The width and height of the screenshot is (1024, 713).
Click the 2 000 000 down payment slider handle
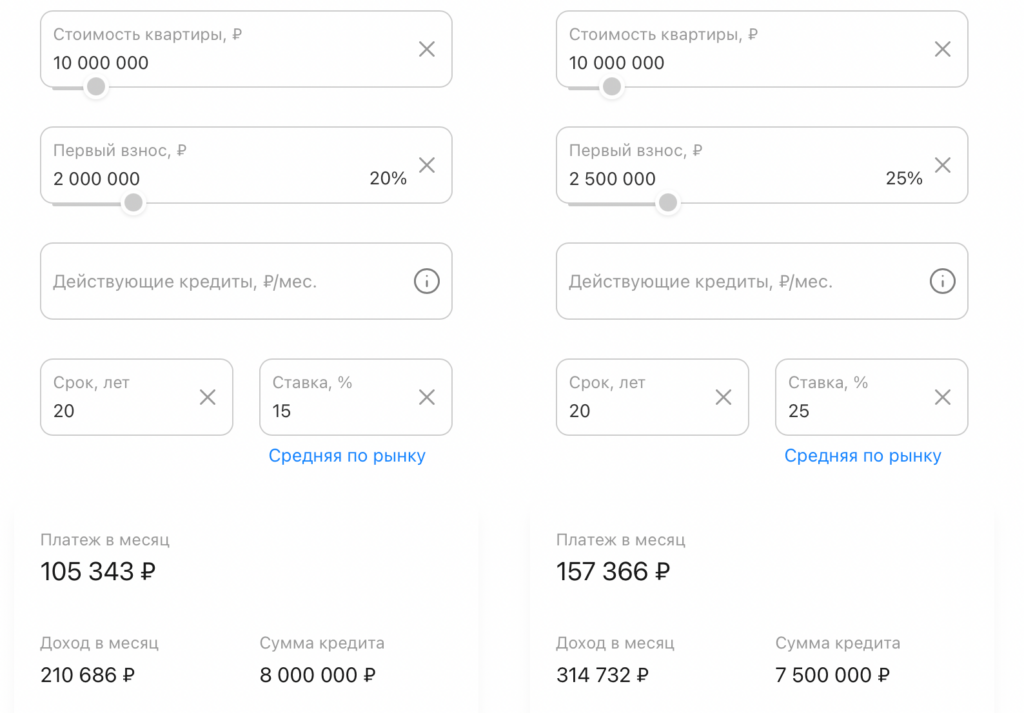click(x=133, y=203)
